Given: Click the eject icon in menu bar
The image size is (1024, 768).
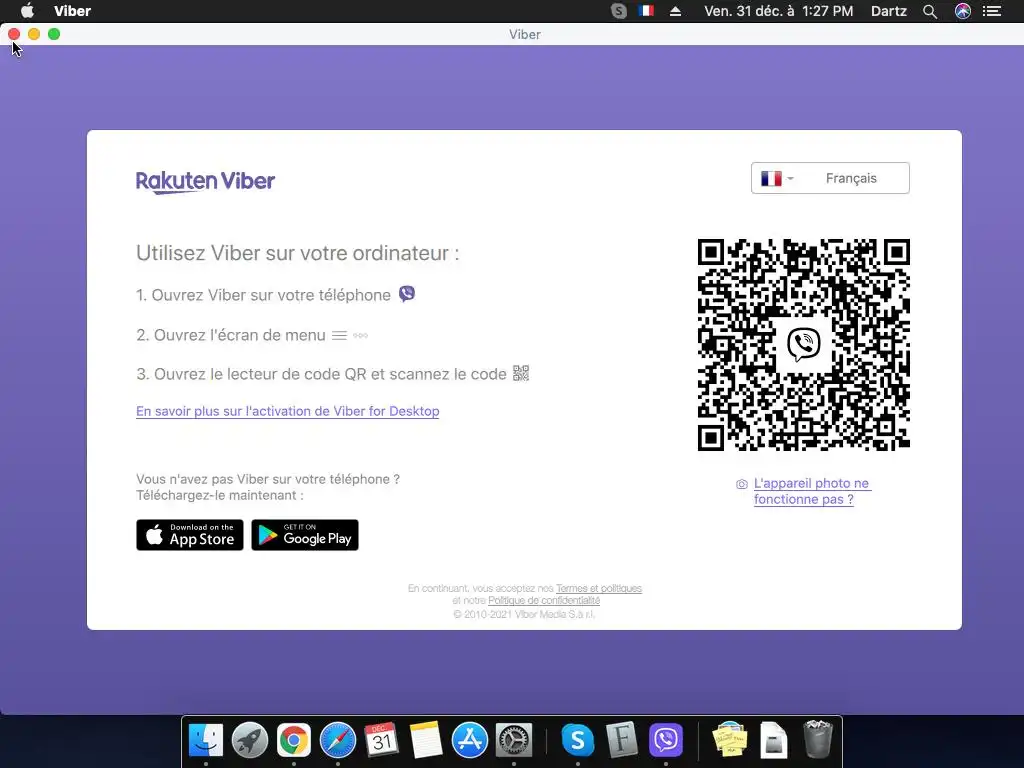Looking at the screenshot, I should pyautogui.click(x=675, y=11).
